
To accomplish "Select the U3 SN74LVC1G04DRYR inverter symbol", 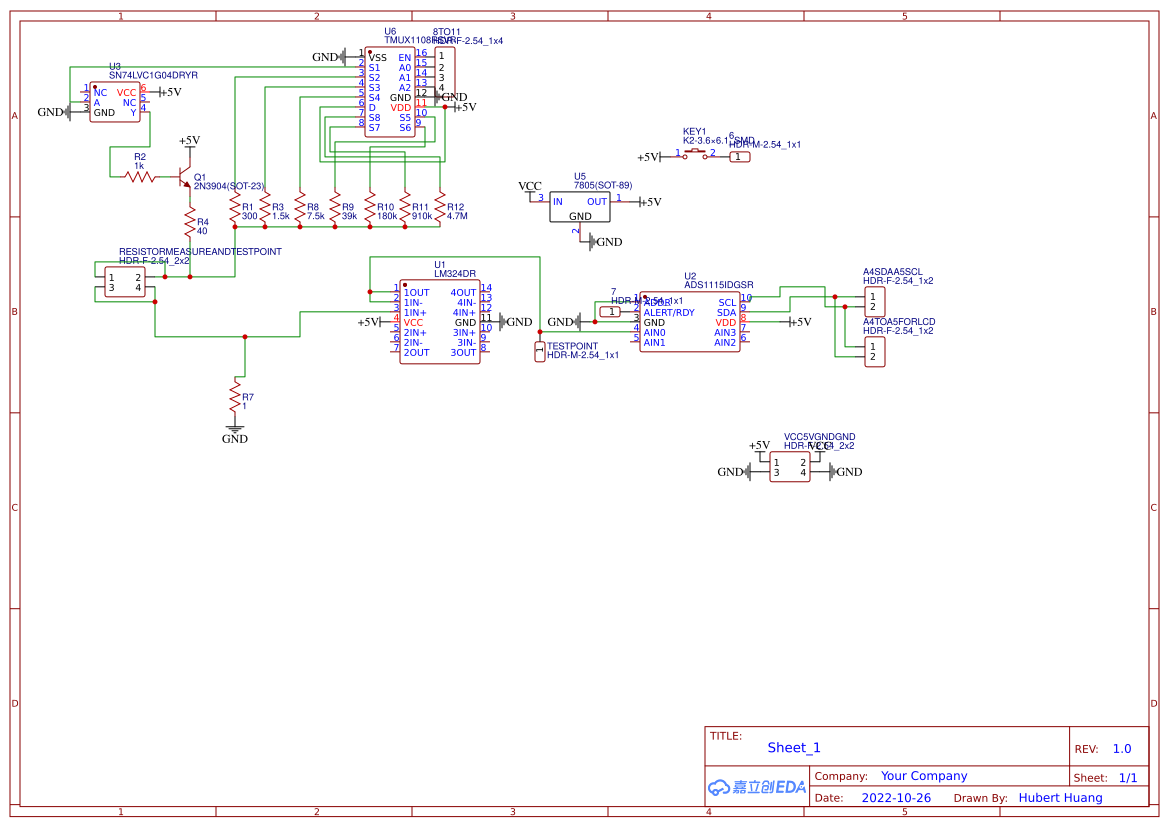I will tap(113, 100).
